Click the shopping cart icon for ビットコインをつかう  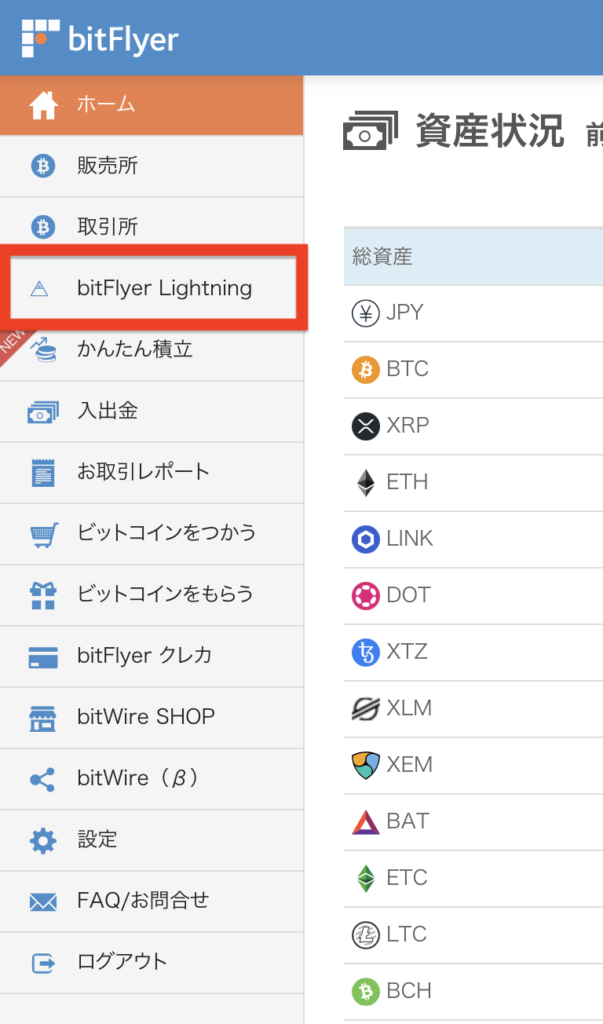[x=43, y=534]
